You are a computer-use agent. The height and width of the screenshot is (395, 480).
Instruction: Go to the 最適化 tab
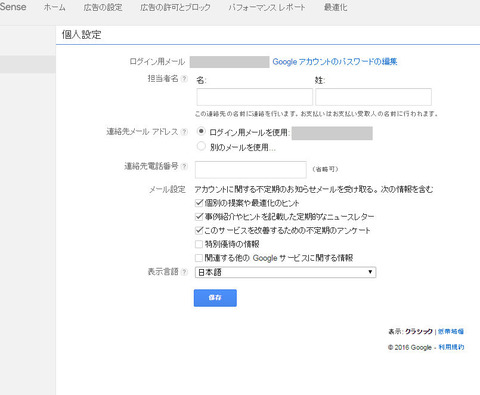point(335,7)
